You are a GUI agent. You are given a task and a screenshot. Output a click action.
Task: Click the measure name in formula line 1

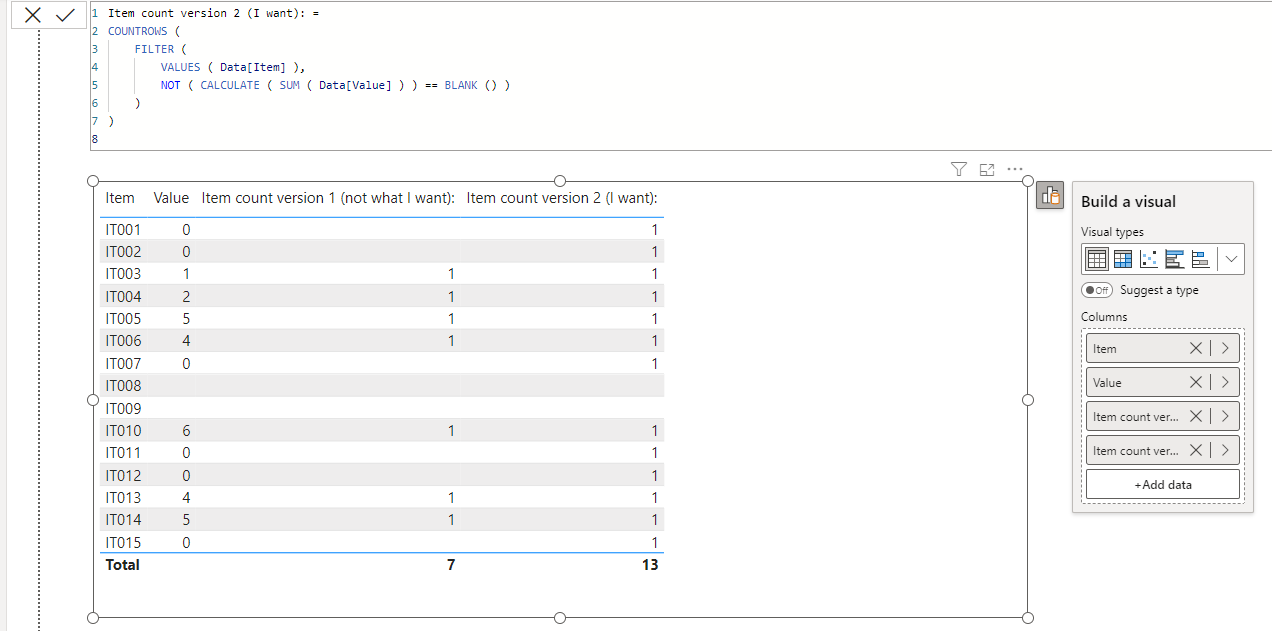(208, 13)
